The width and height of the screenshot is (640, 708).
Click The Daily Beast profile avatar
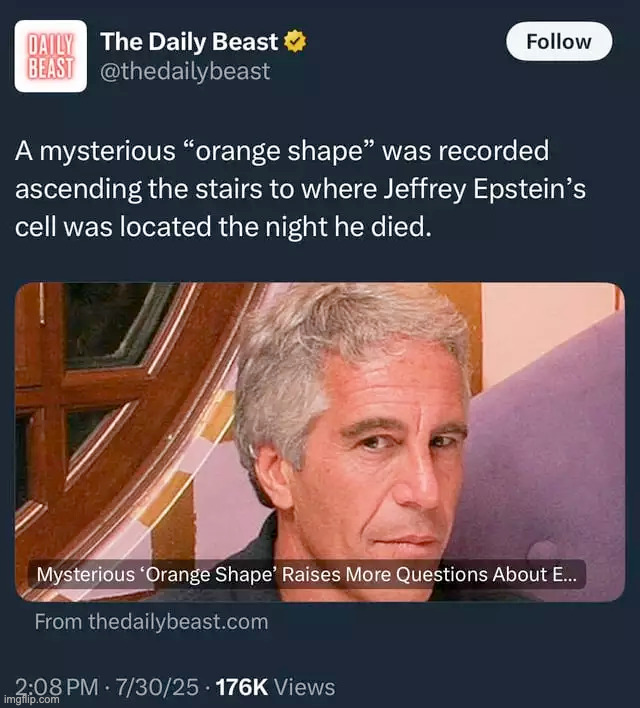point(51,56)
